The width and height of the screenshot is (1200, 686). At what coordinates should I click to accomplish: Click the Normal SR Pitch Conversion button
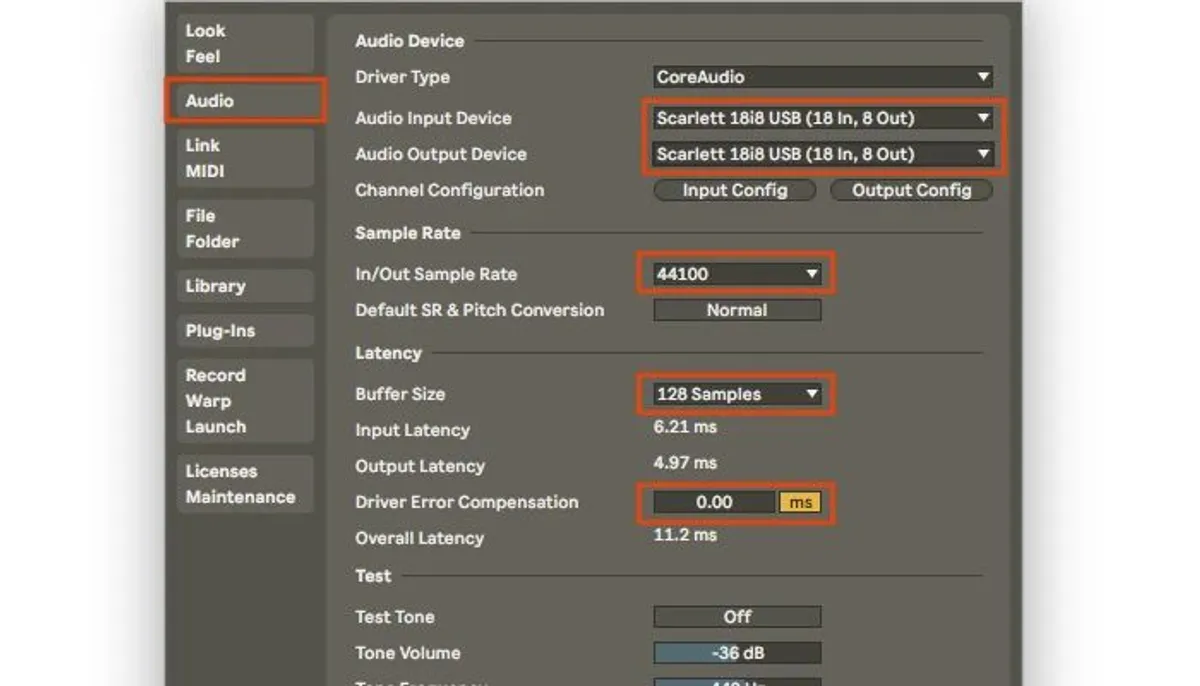[x=736, y=310]
